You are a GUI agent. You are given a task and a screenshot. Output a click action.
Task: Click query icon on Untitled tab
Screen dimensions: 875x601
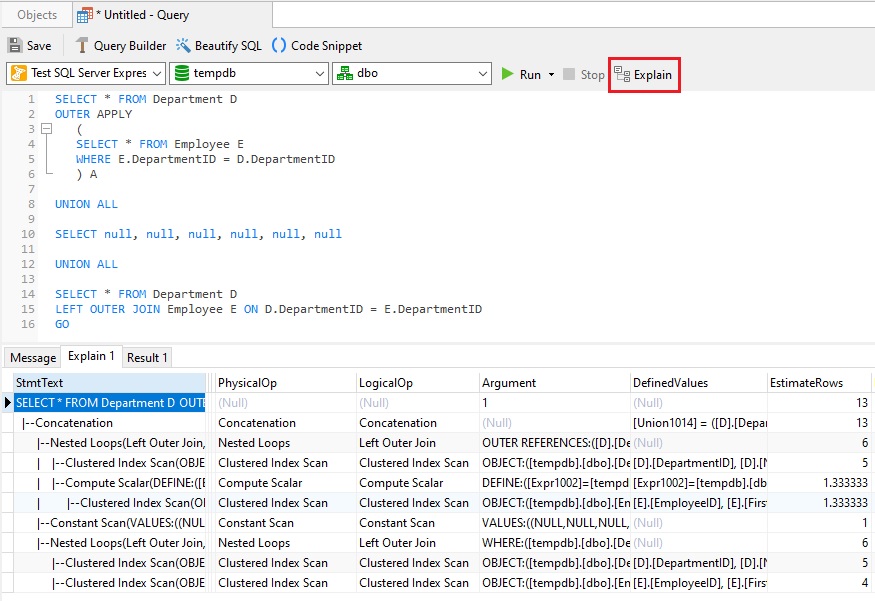84,15
